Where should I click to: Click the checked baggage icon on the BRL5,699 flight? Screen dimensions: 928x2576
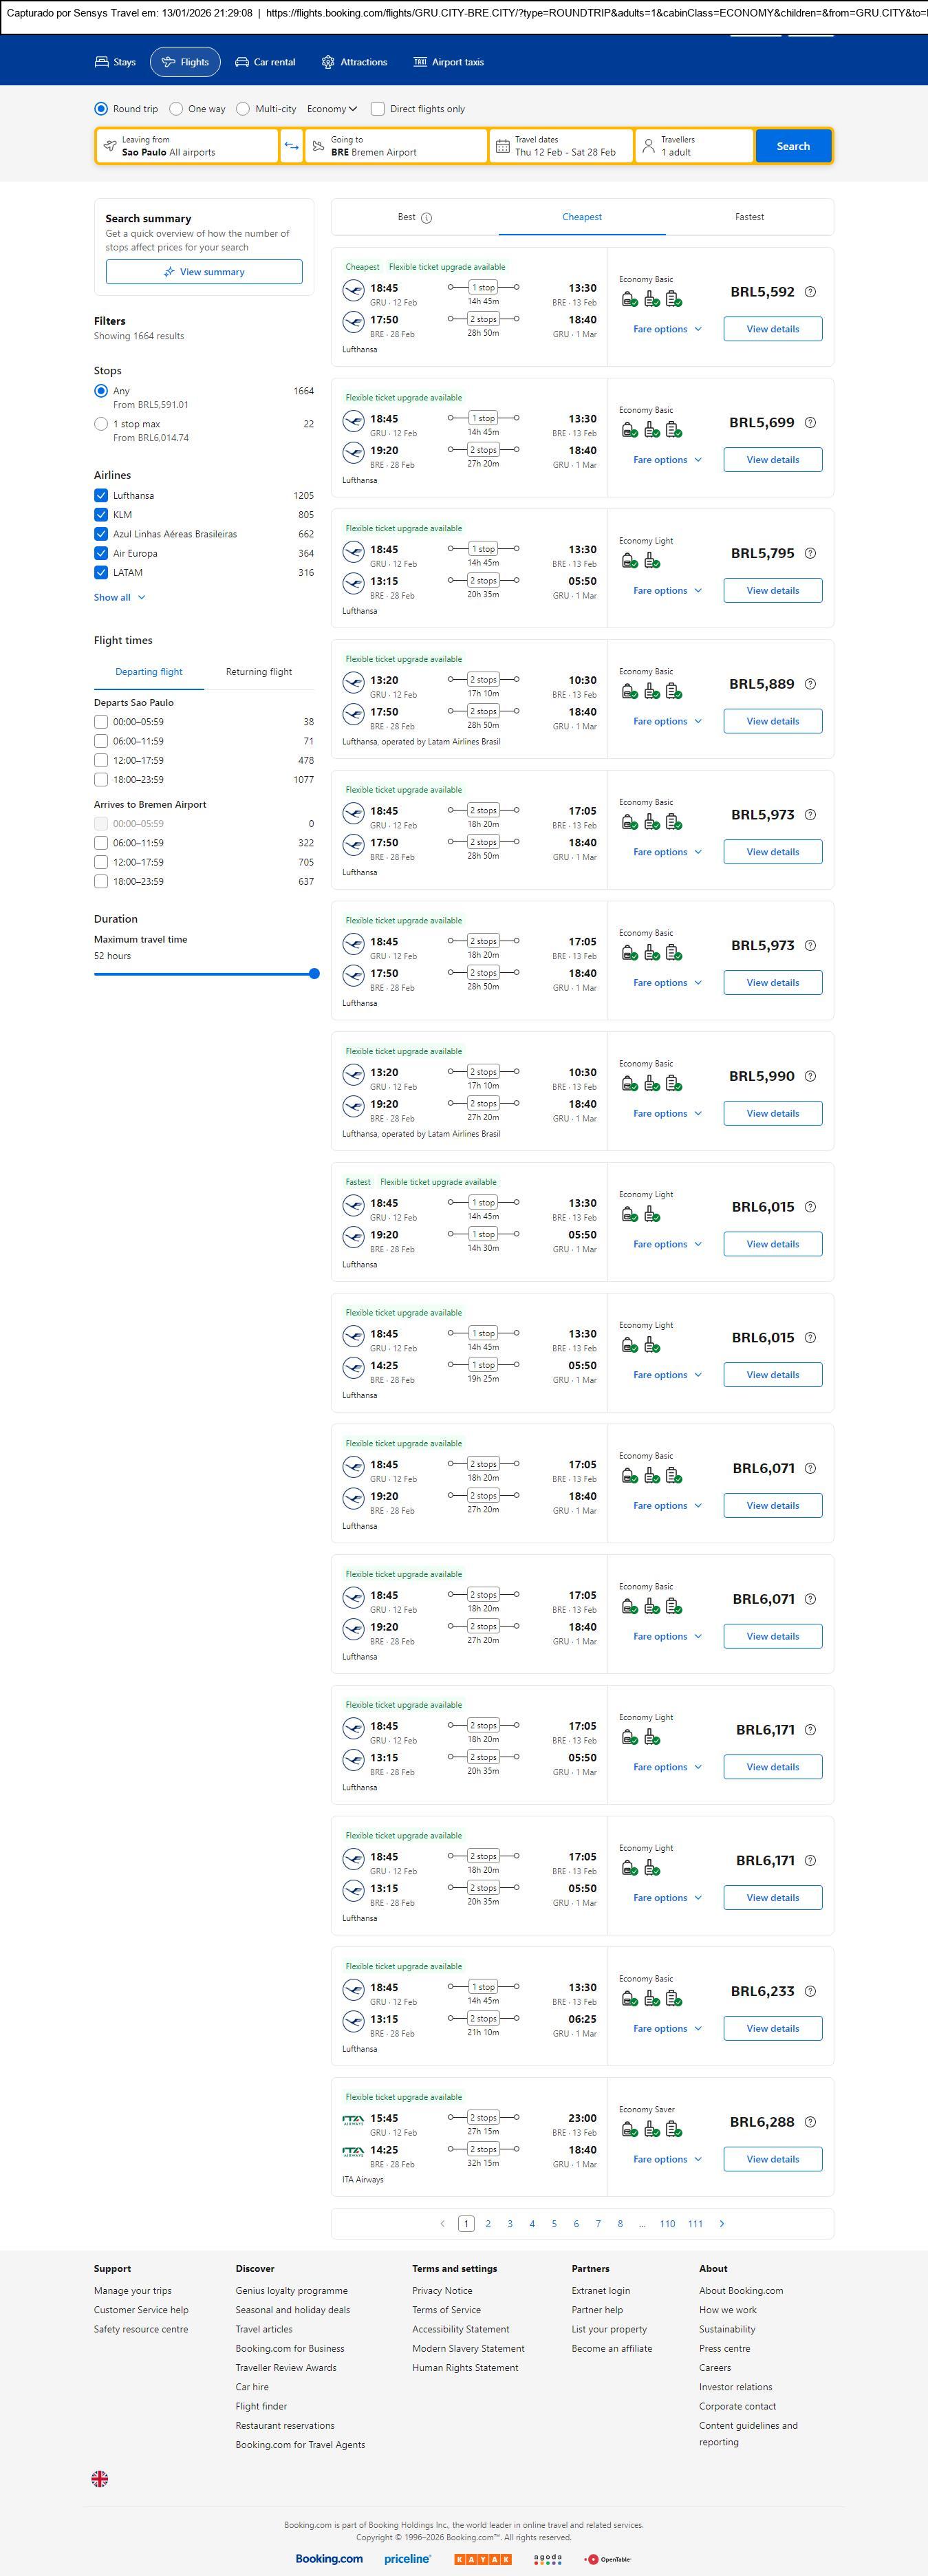click(674, 430)
